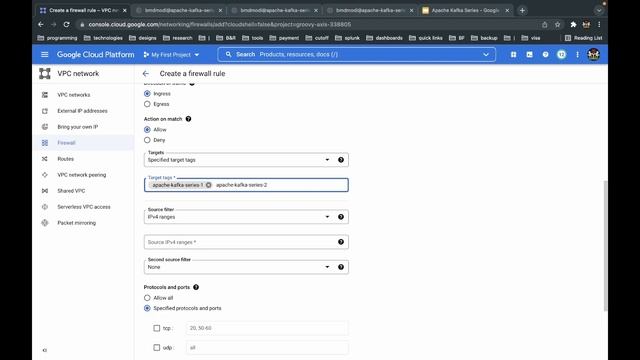Show help for Protocols and ports
Screen dimensions: 640x360
coord(196,287)
